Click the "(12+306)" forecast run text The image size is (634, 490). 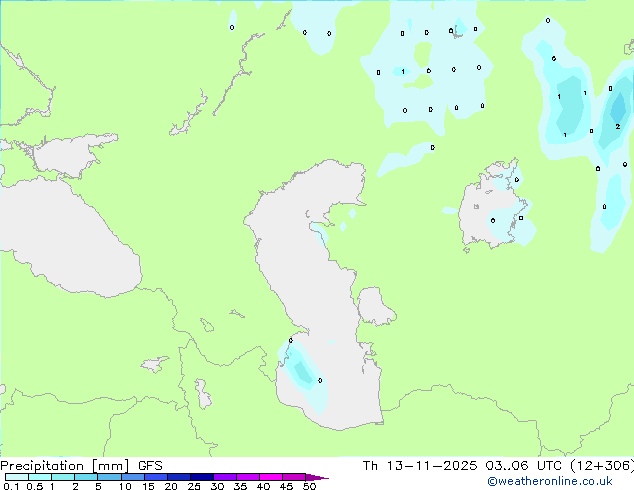point(602,466)
